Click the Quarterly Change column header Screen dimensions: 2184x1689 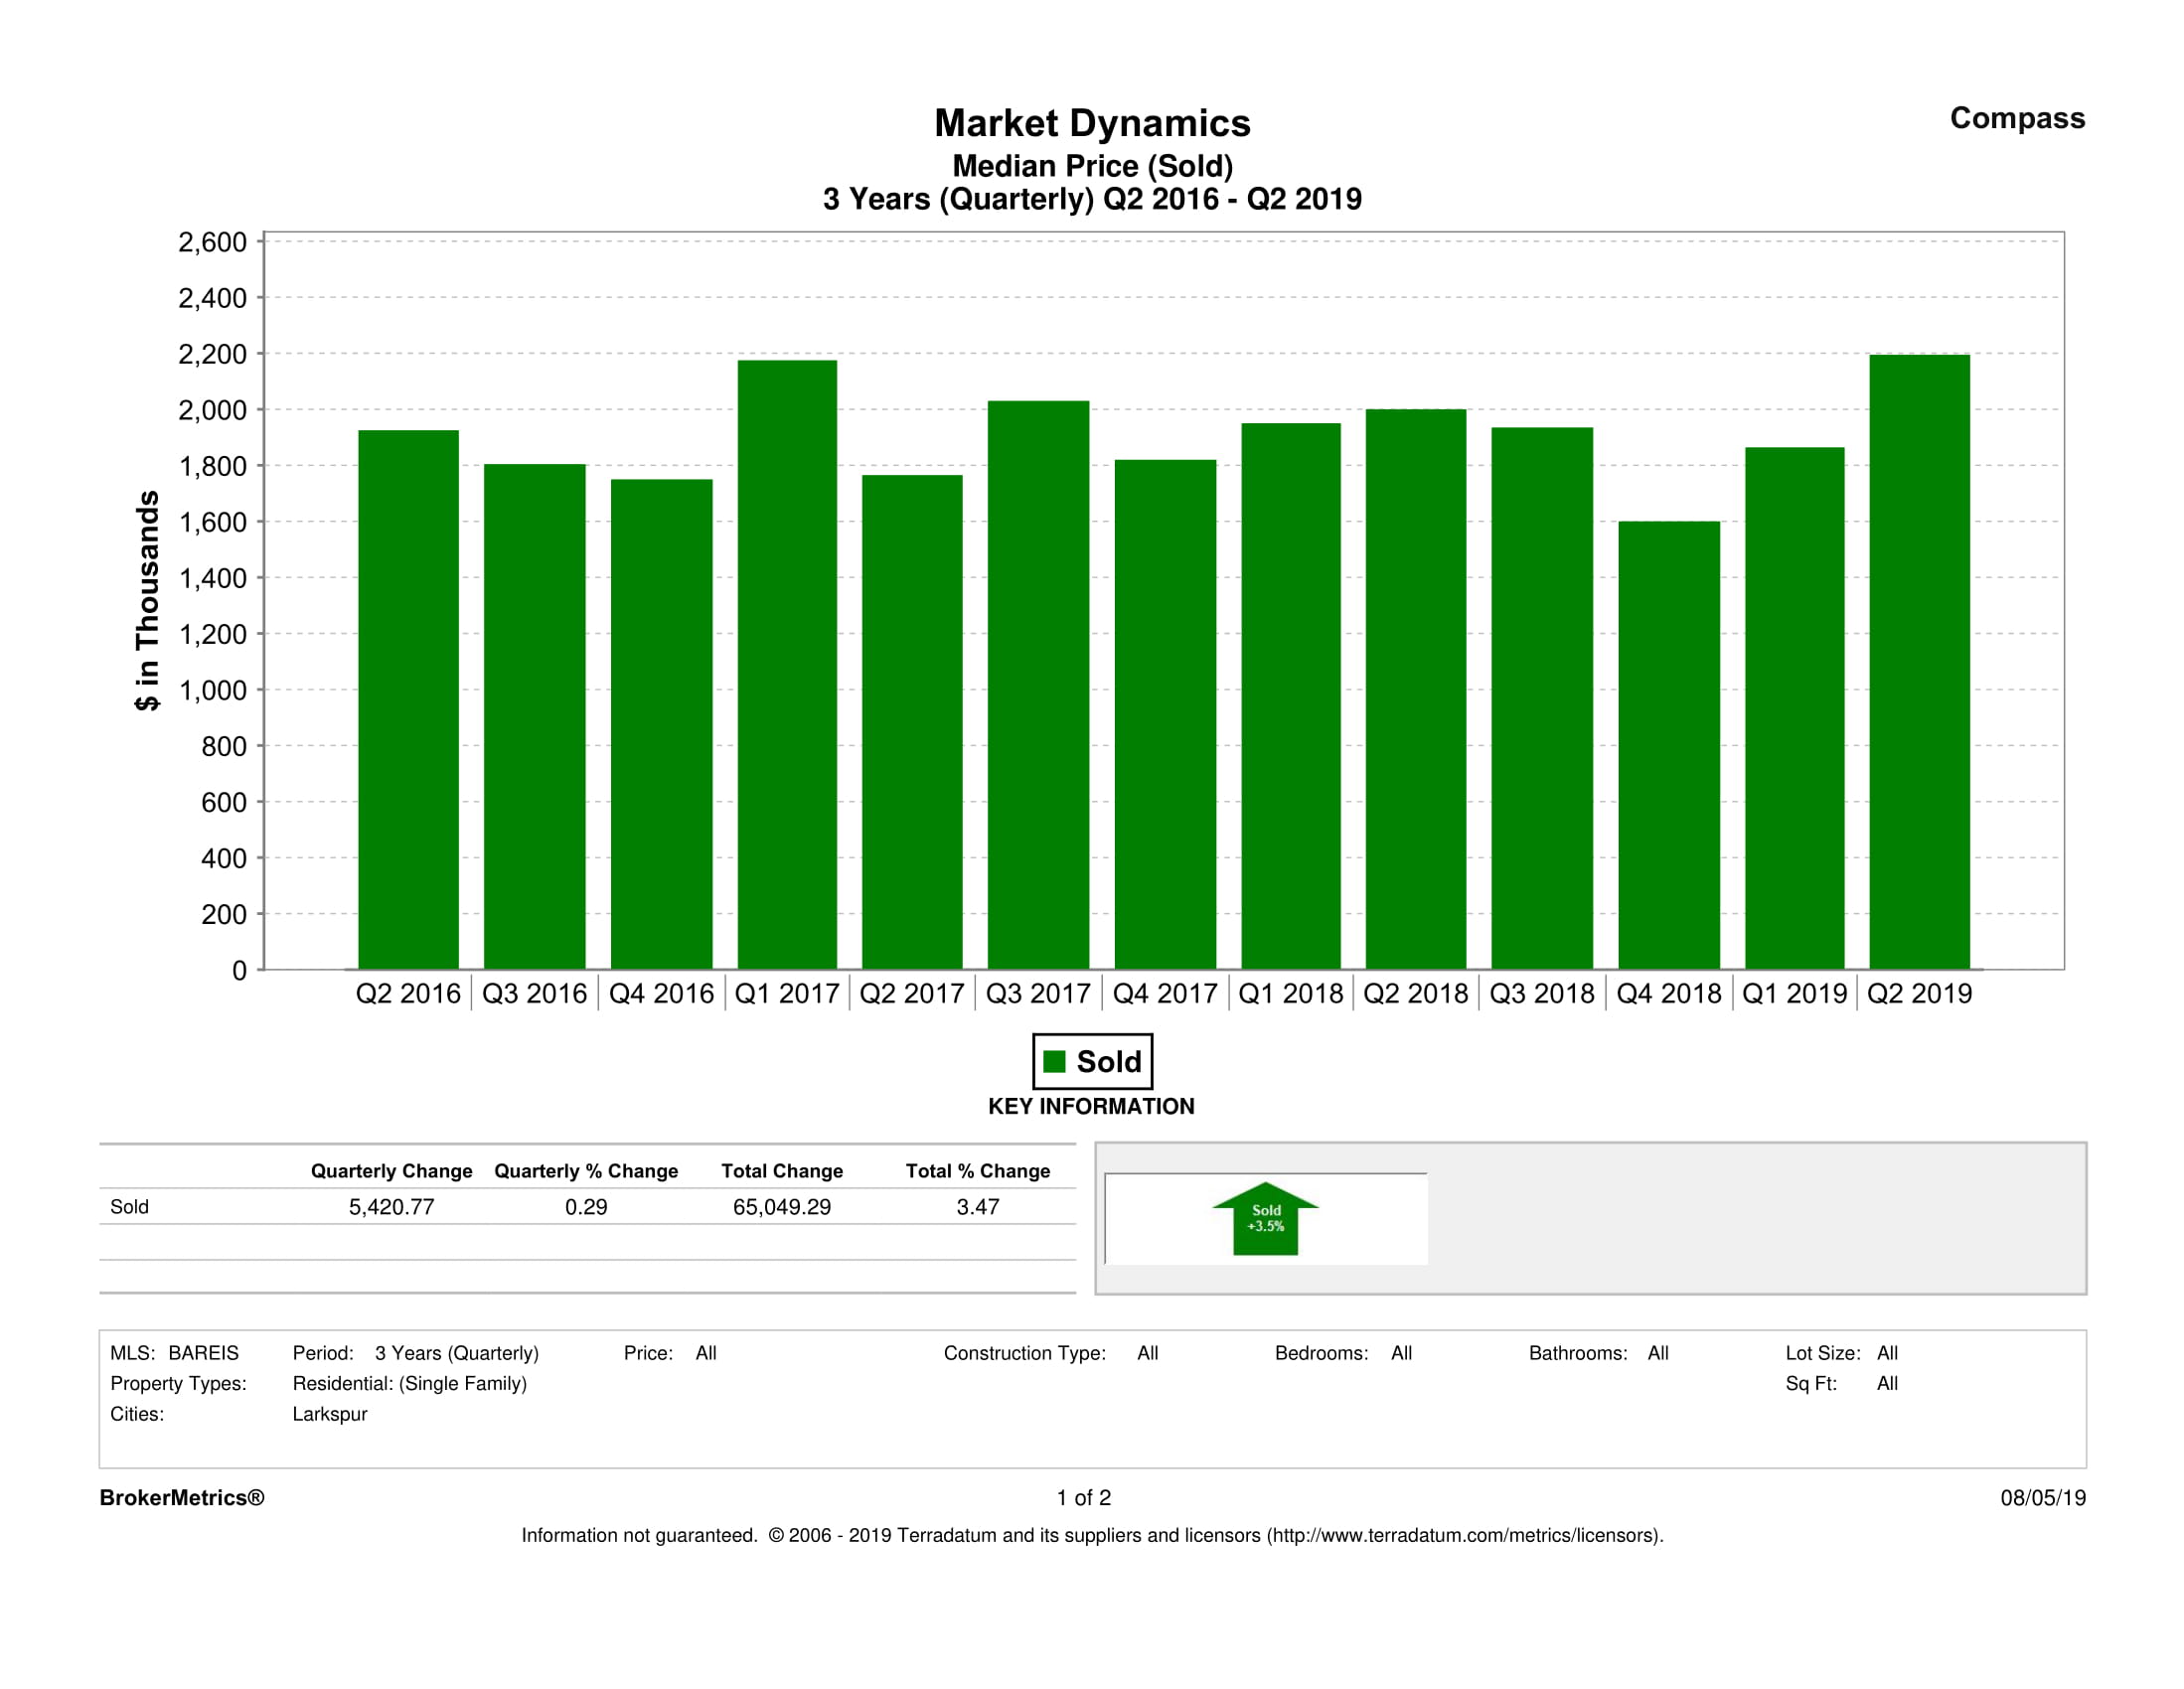point(391,1170)
